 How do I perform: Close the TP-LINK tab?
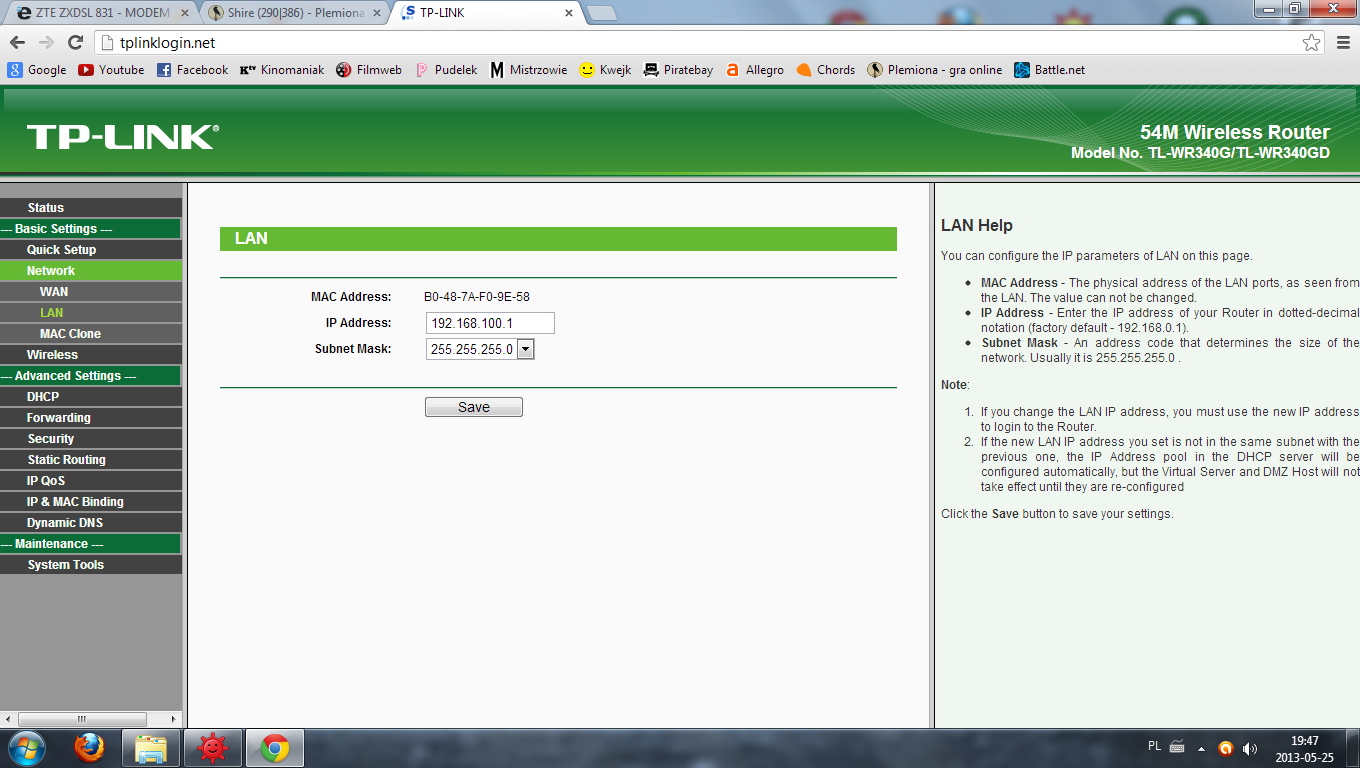click(x=569, y=13)
